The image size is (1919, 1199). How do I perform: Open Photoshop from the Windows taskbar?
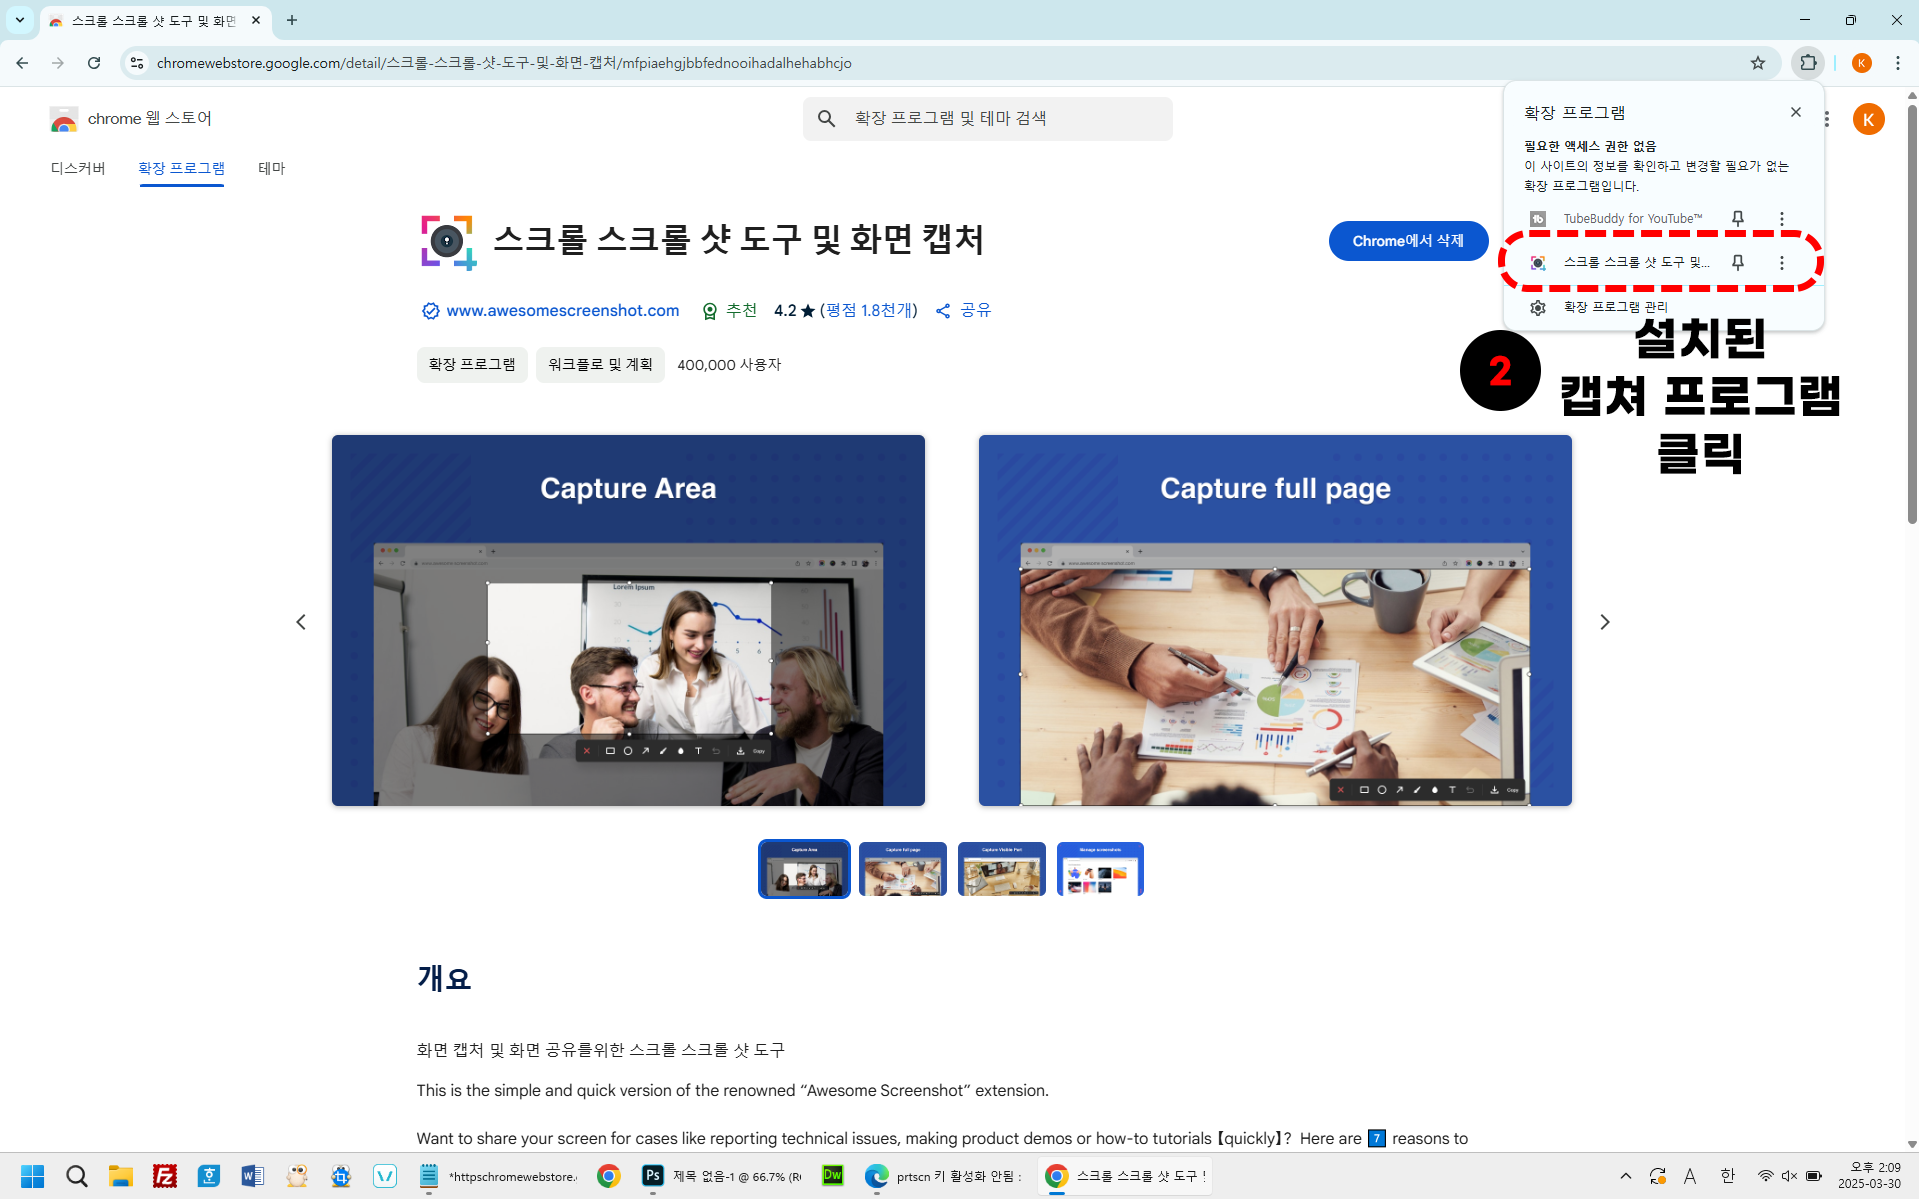click(653, 1176)
